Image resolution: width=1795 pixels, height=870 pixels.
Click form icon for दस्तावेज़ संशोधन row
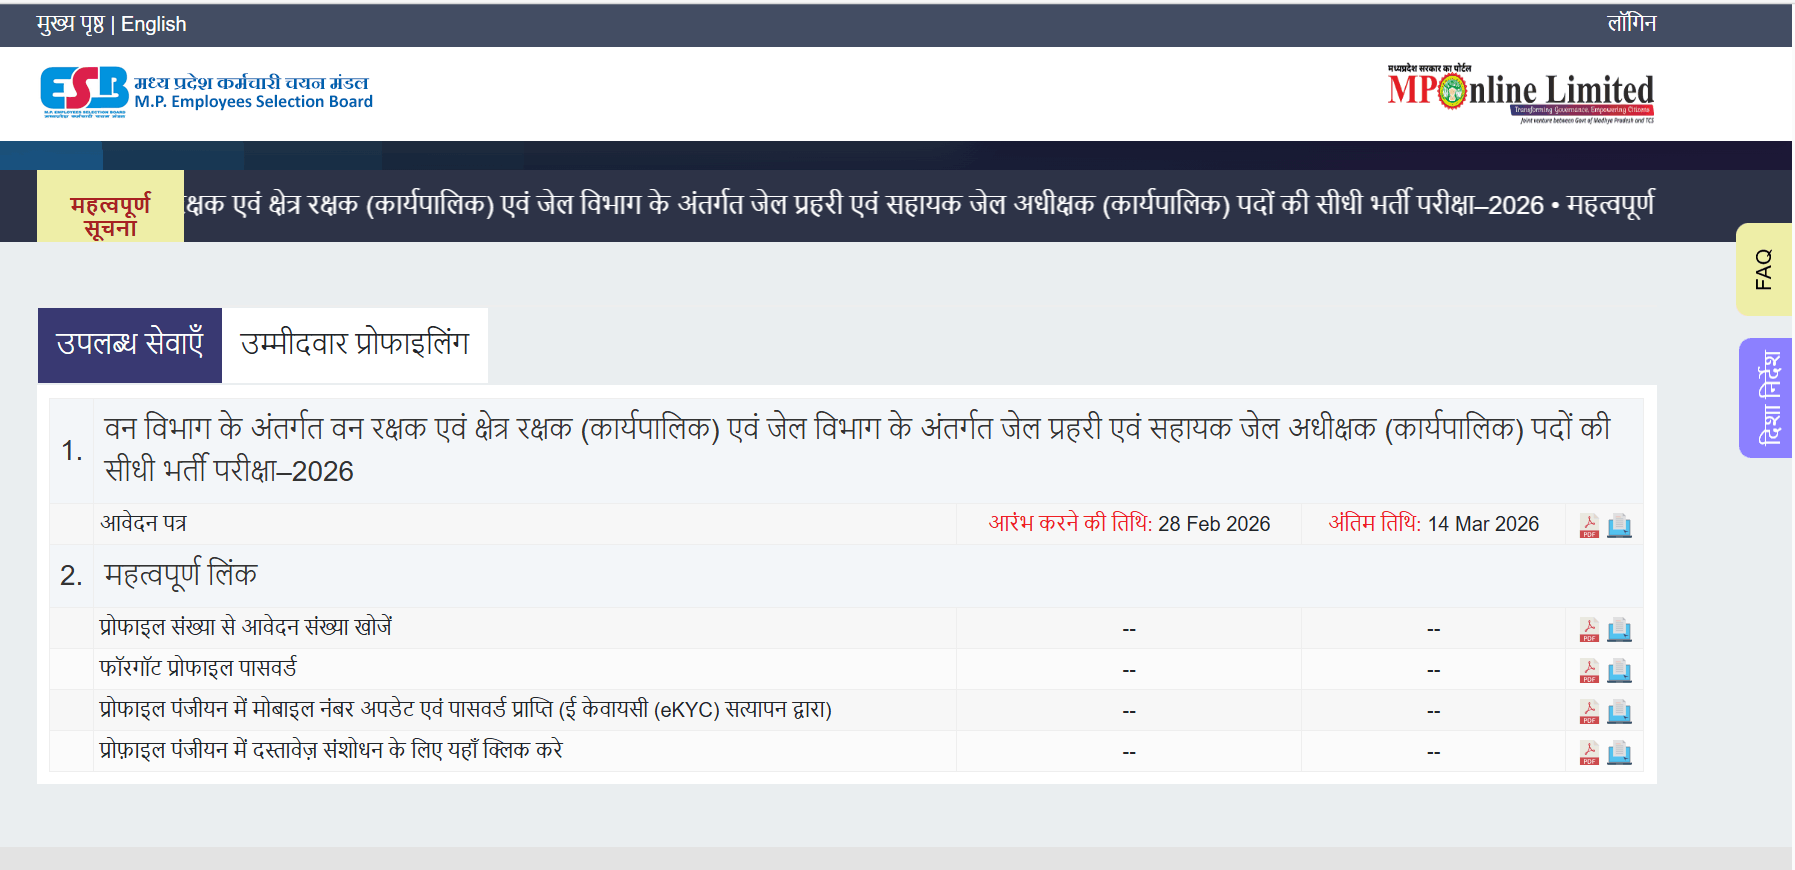(1619, 752)
